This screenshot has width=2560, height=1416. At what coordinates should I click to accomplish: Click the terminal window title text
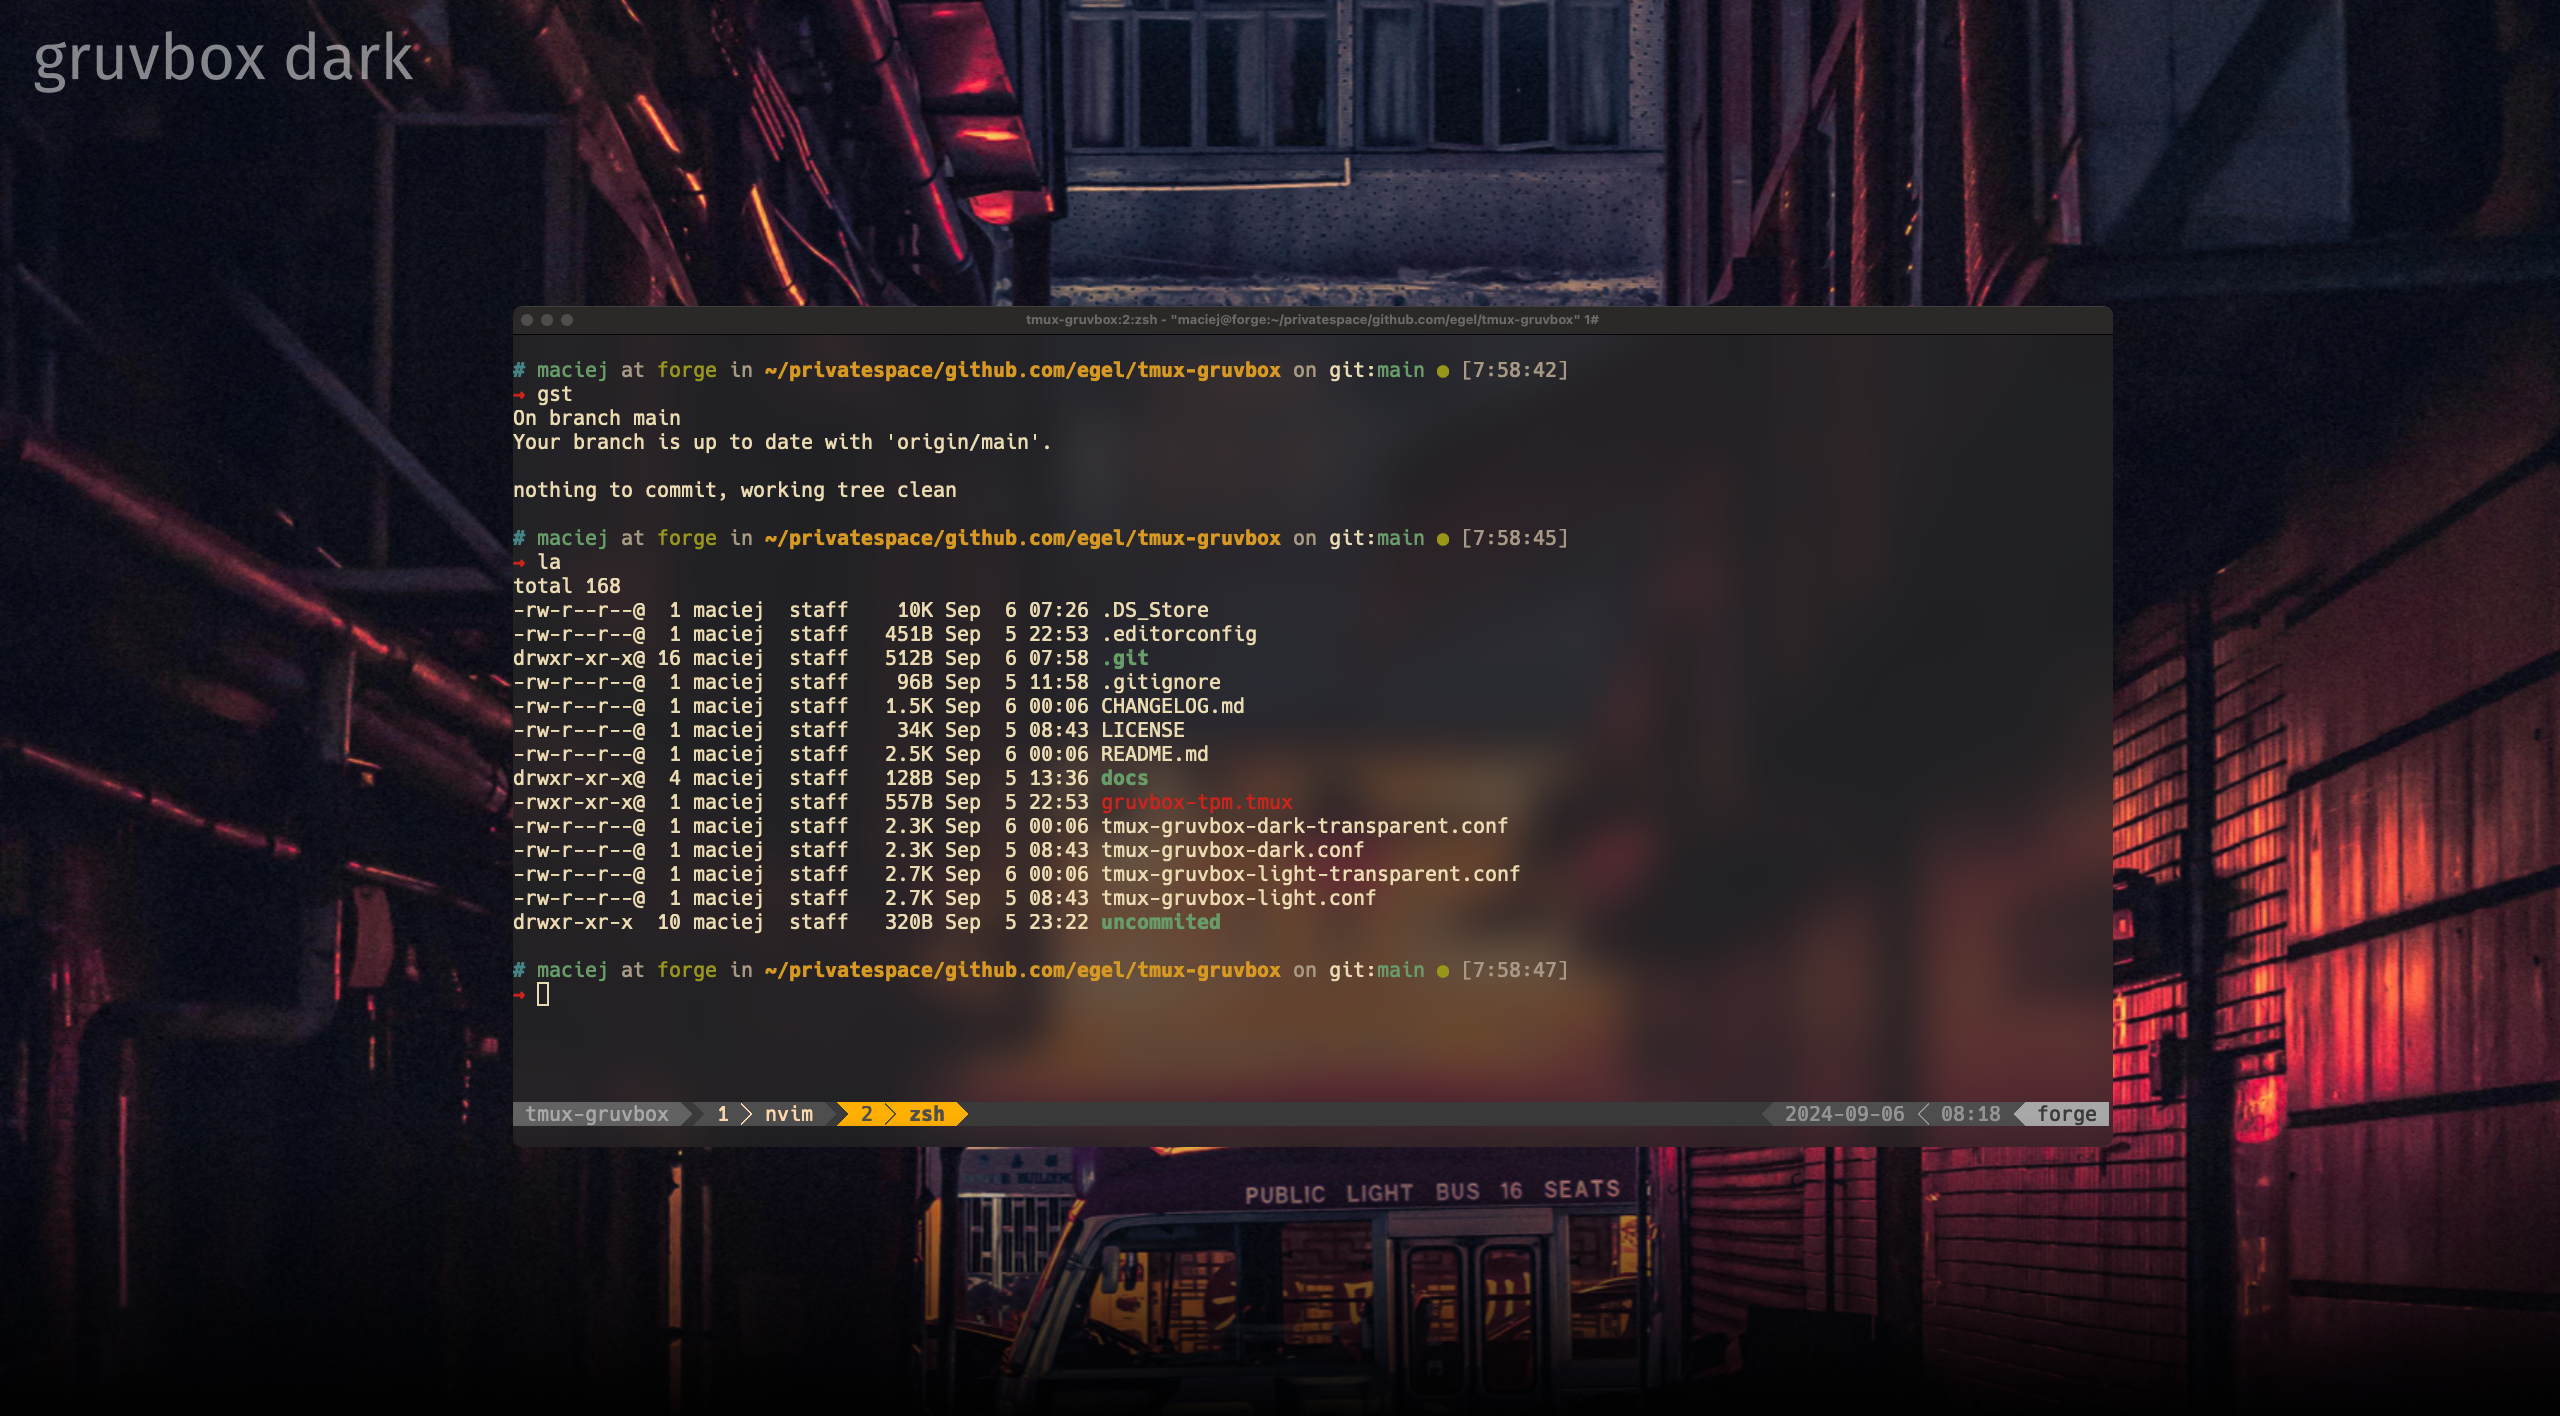[1312, 320]
